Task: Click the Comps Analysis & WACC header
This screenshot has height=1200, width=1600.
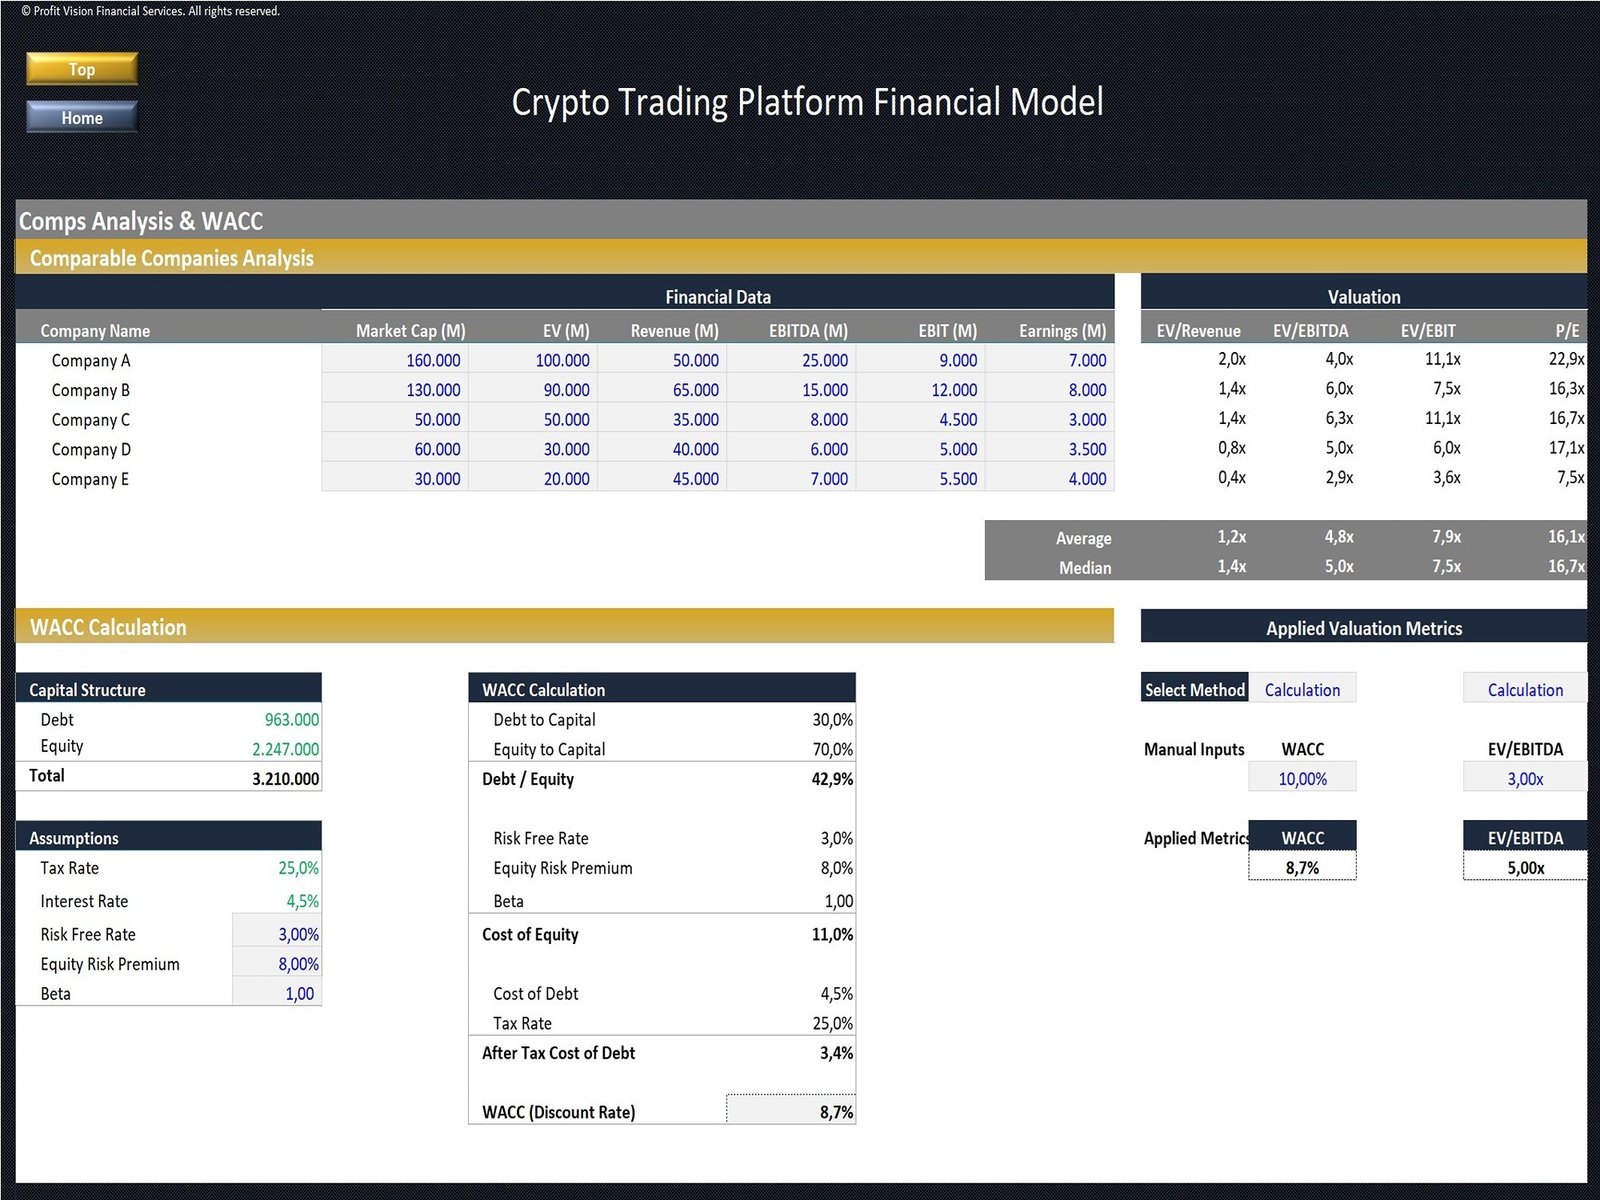Action: click(x=141, y=221)
